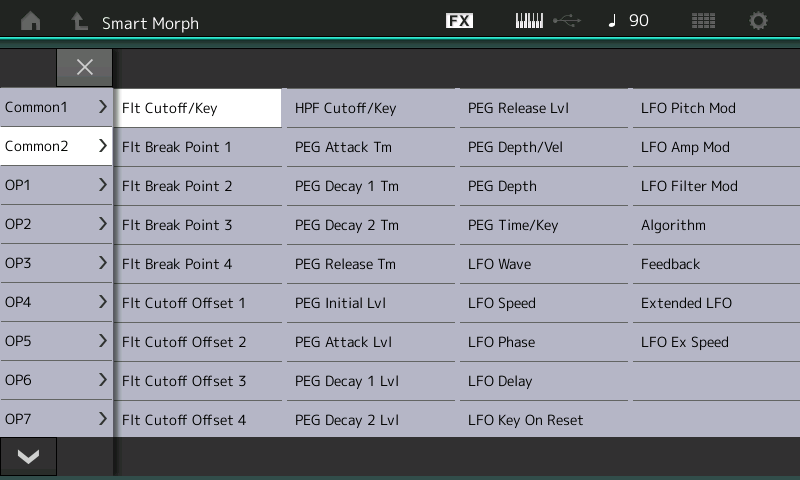800x480 pixels.
Task: Click the exit up-arrow icon
Action: click(78, 21)
